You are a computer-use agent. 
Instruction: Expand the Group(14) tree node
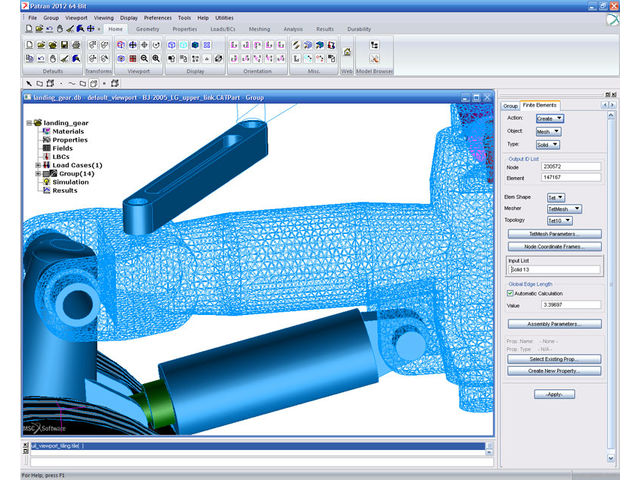click(37, 174)
